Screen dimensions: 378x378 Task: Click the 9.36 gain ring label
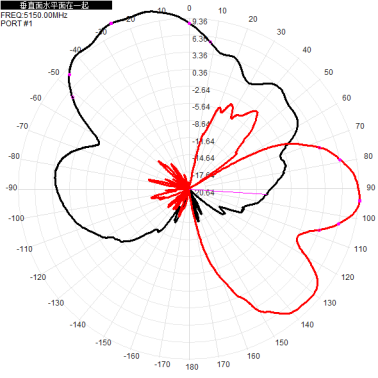click(200, 22)
